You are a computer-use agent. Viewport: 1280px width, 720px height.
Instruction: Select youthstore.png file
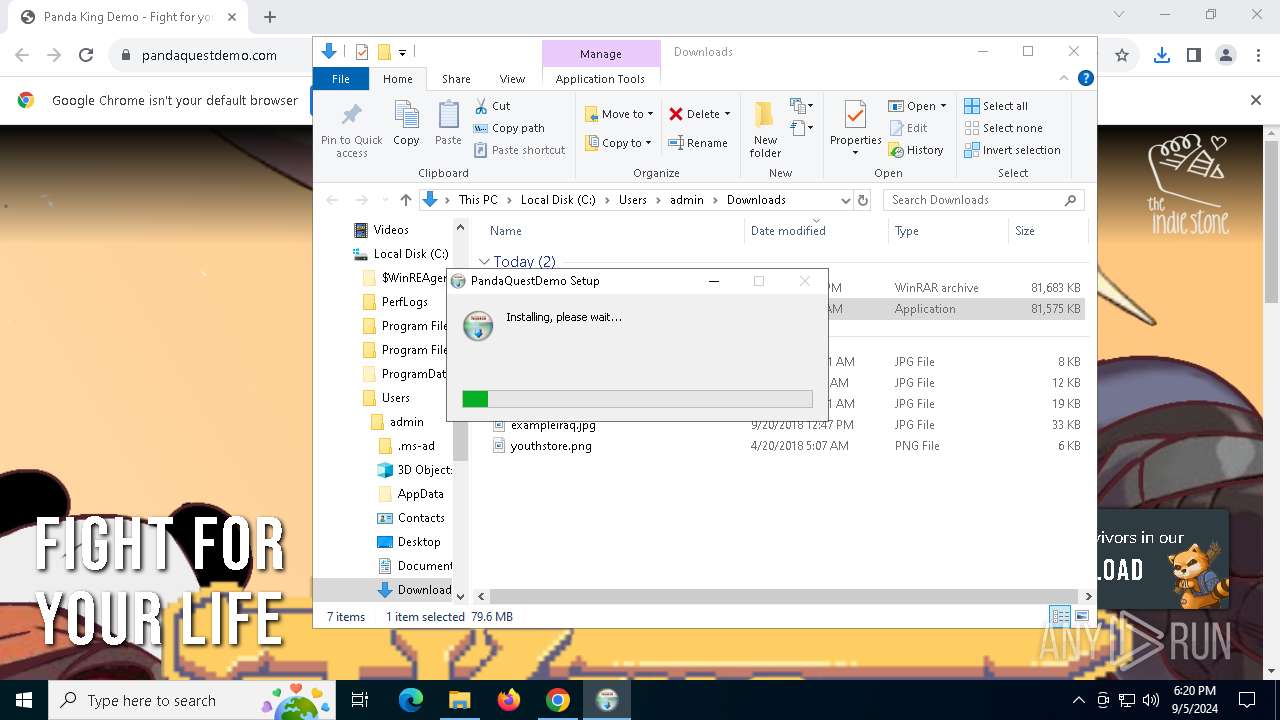point(551,446)
